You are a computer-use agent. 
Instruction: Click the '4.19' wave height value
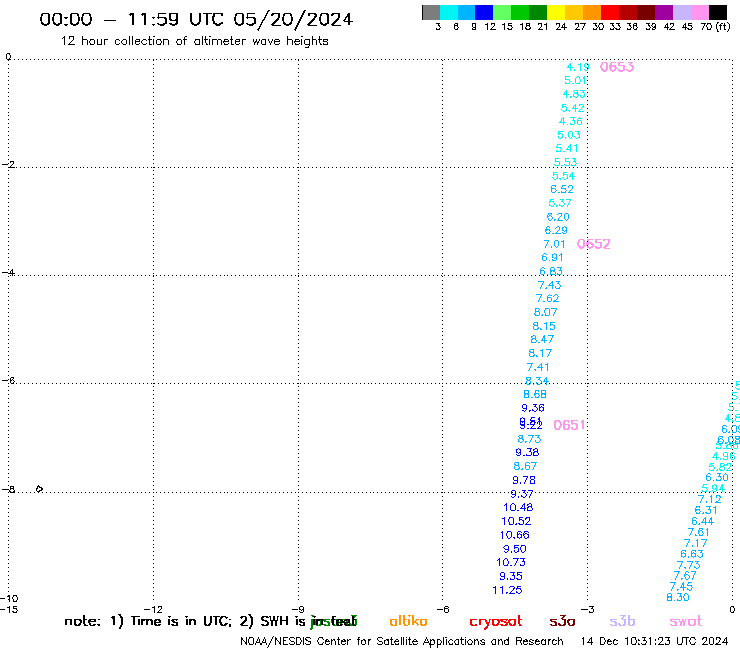pyautogui.click(x=578, y=67)
